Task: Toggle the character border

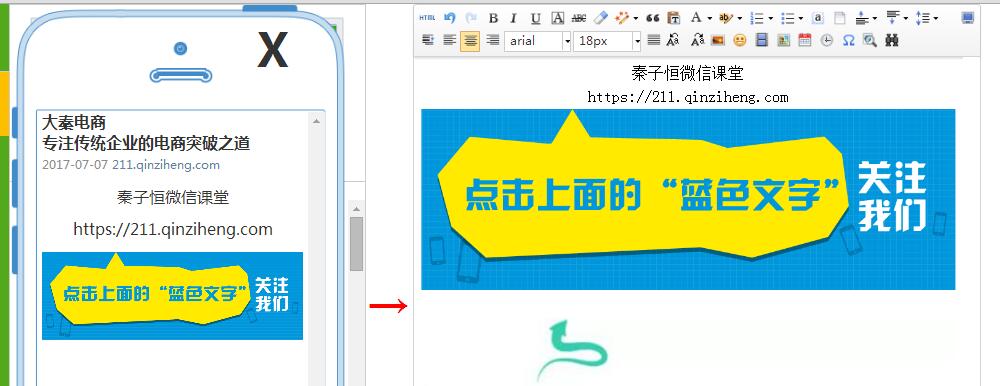Action: [557, 18]
